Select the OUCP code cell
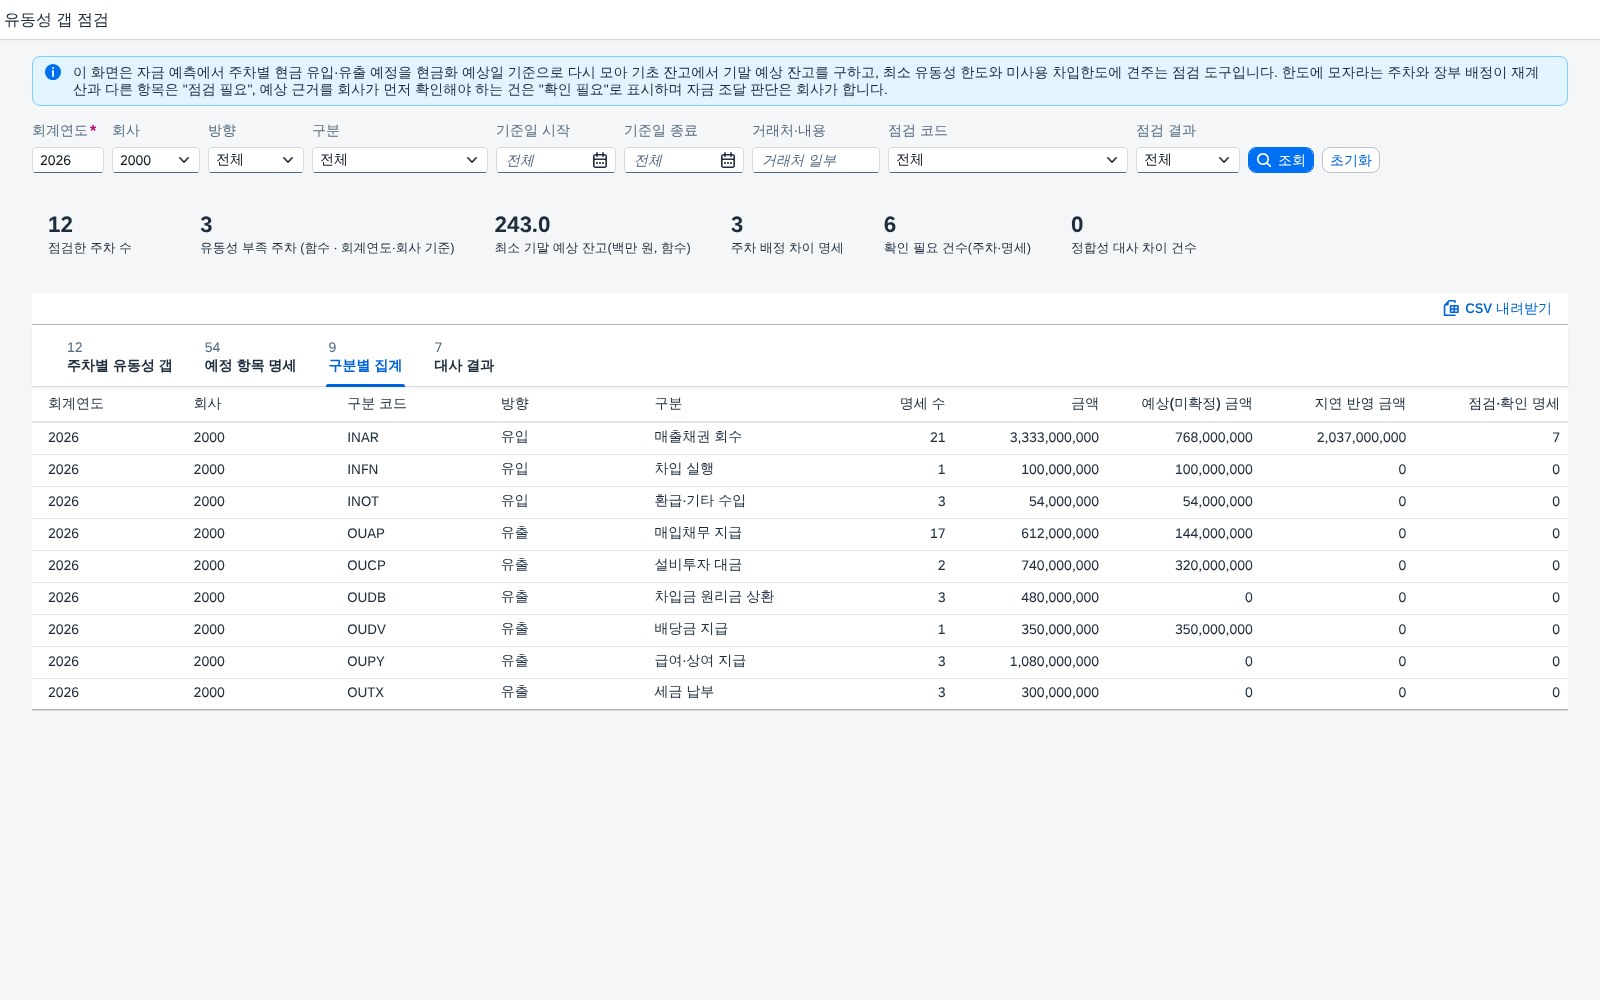Image resolution: width=1600 pixels, height=1000 pixels. point(367,566)
